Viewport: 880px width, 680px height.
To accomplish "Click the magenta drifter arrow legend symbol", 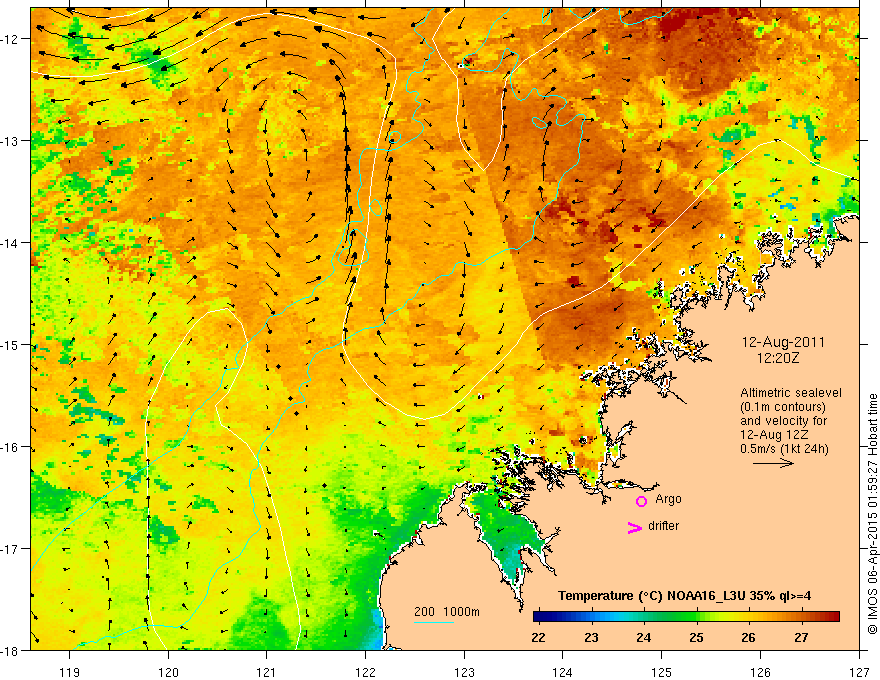I will coord(635,528).
